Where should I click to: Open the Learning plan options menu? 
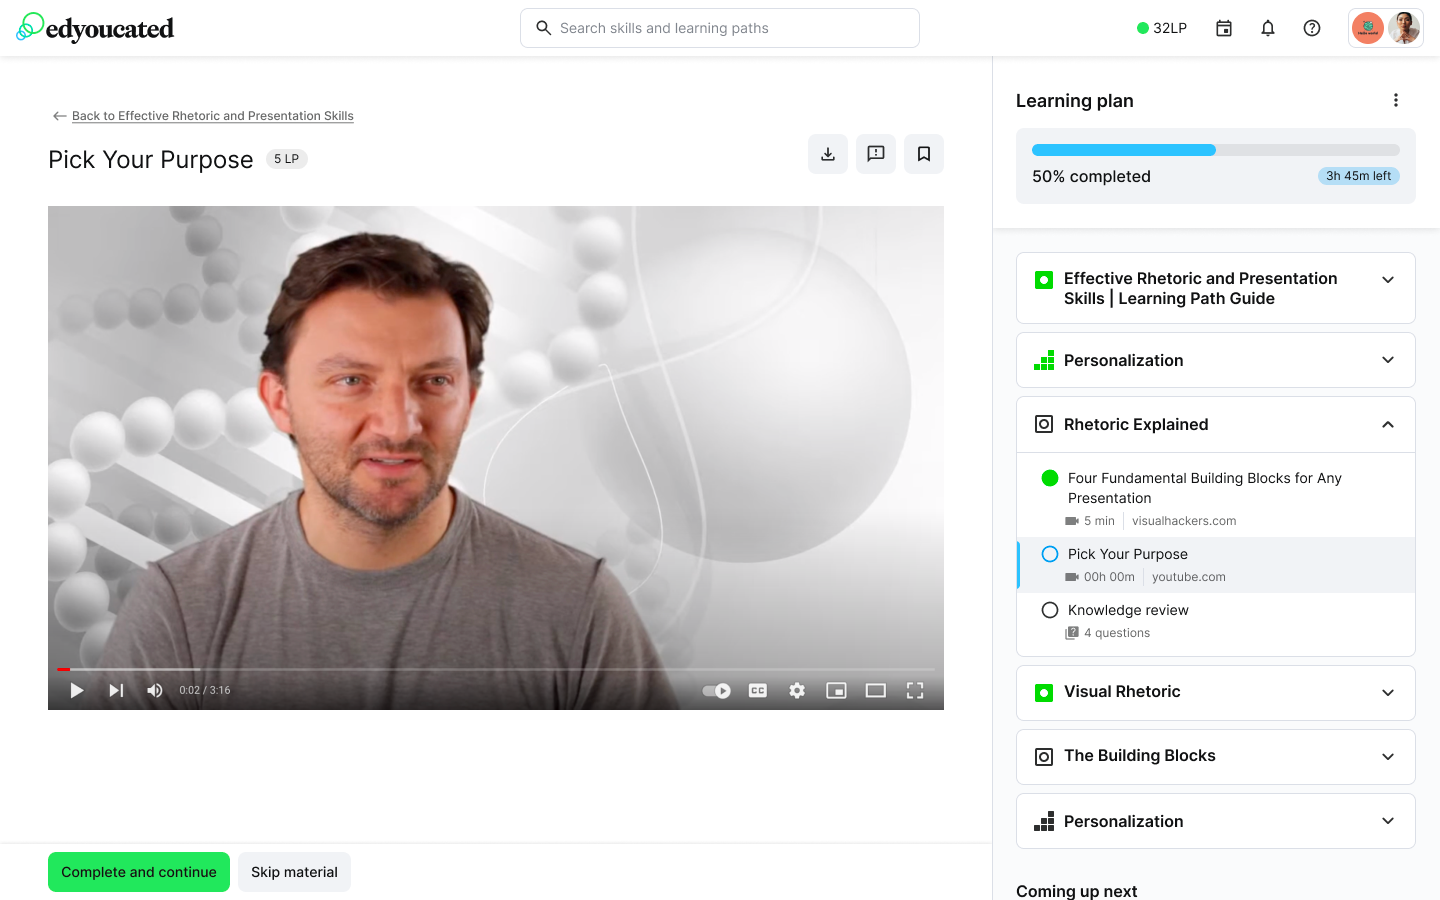pyautogui.click(x=1396, y=100)
